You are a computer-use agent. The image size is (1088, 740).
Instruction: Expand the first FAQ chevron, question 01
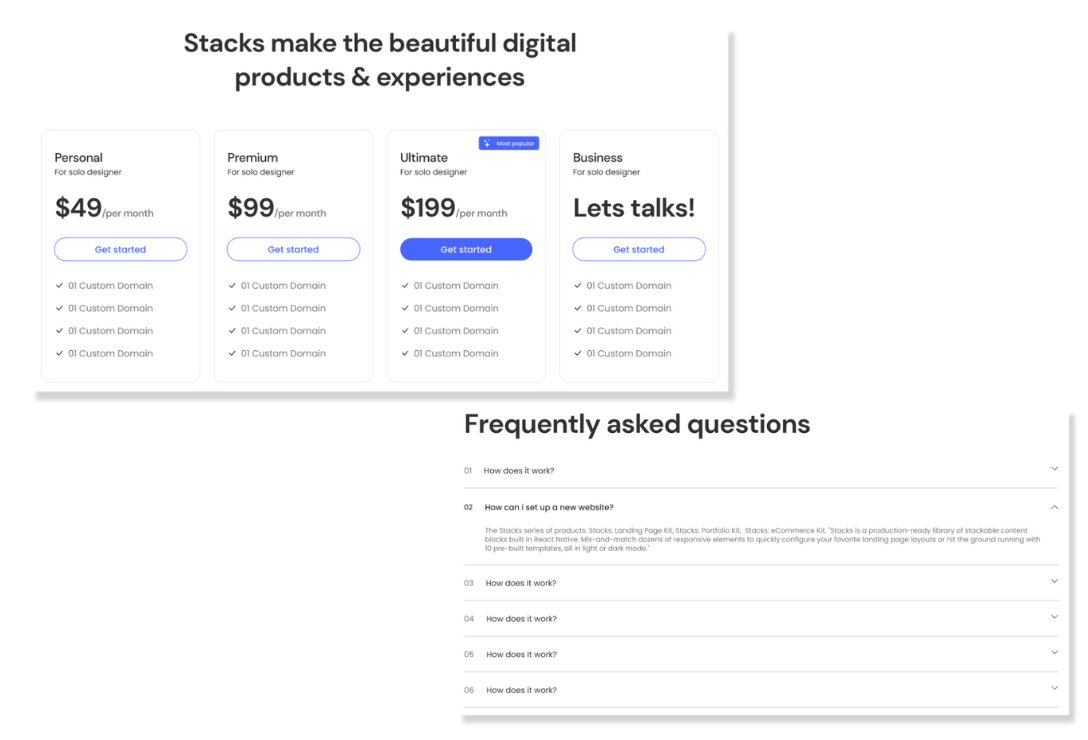pyautogui.click(x=1054, y=468)
